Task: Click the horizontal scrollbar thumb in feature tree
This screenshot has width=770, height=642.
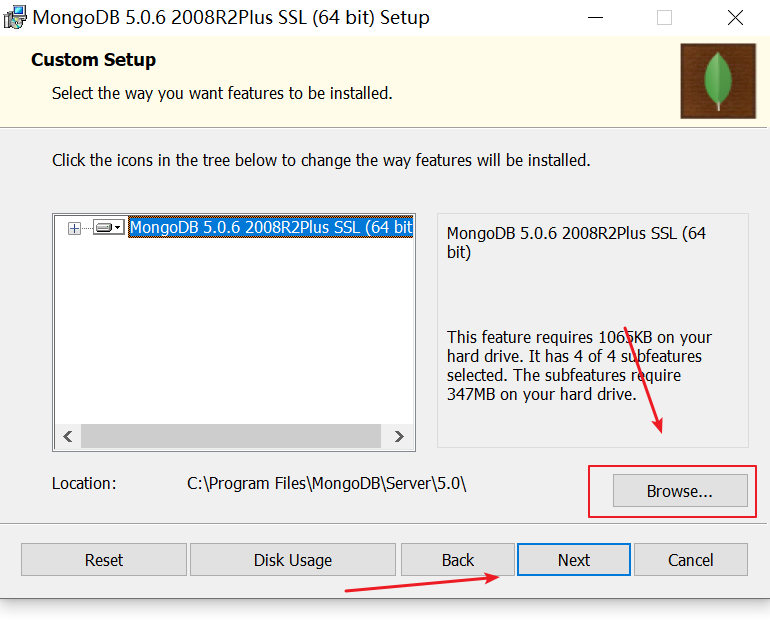Action: pos(231,436)
